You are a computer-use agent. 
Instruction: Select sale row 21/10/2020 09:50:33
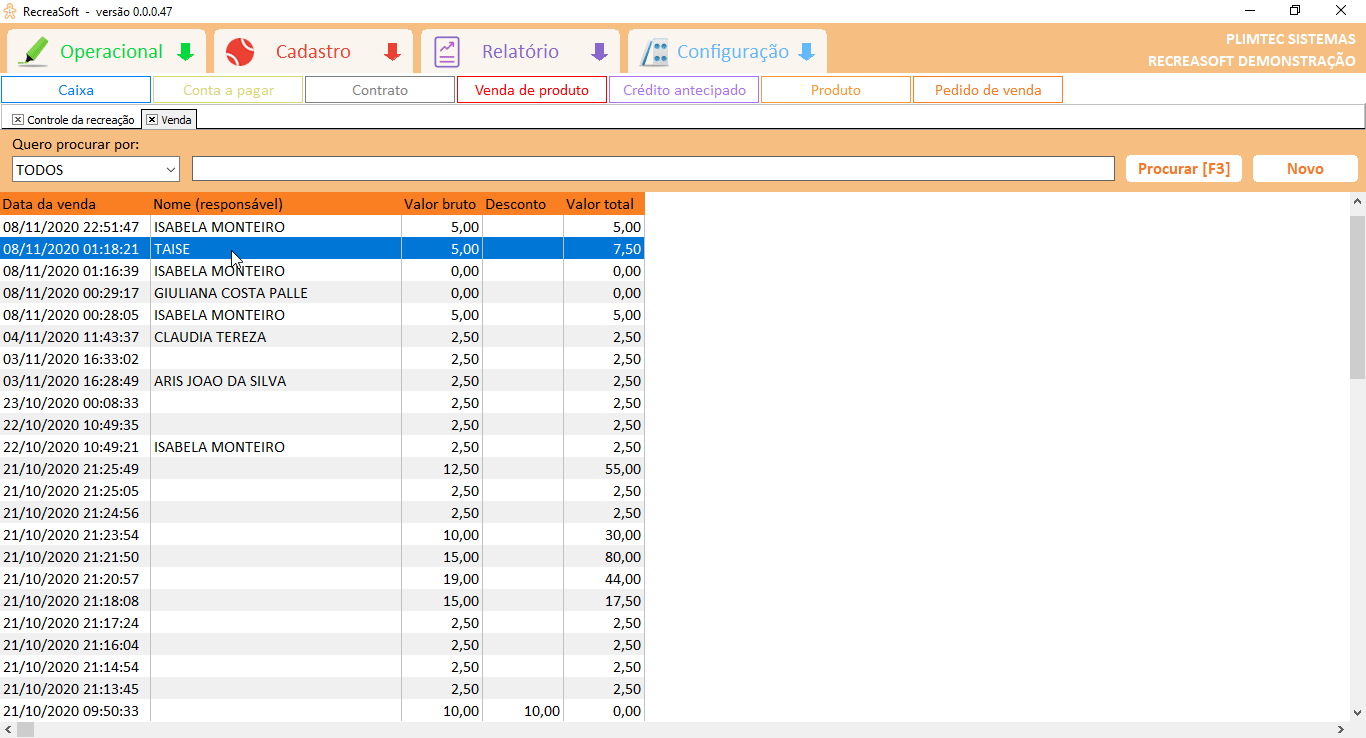pos(322,711)
